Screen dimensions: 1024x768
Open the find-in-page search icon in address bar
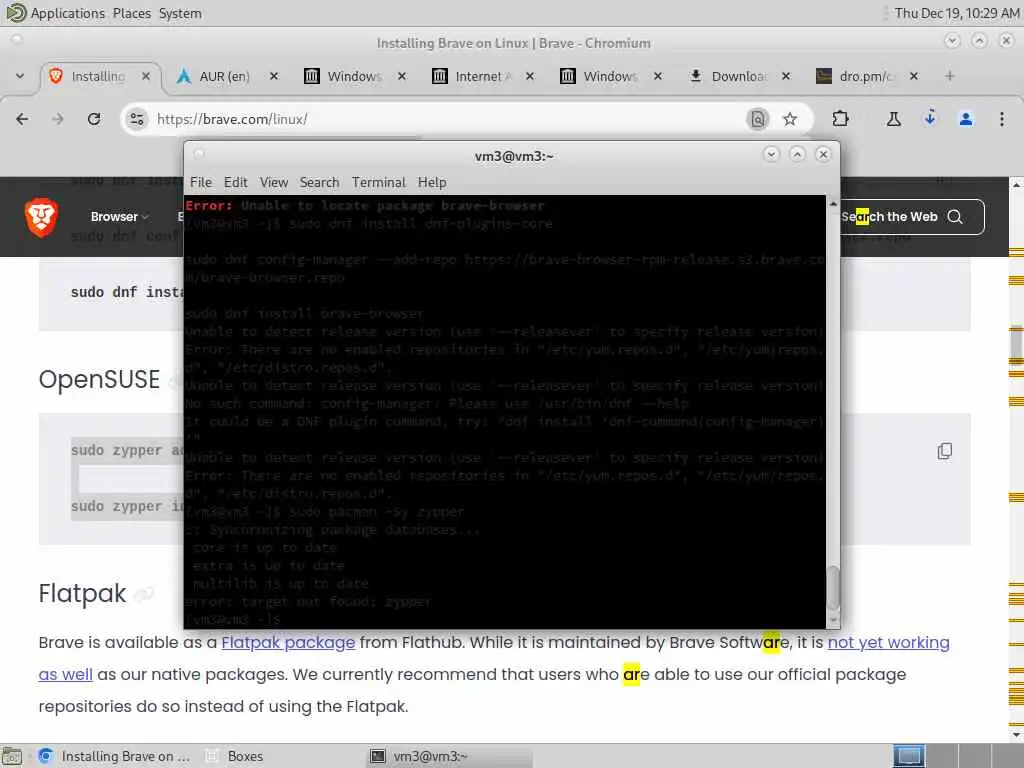(758, 119)
